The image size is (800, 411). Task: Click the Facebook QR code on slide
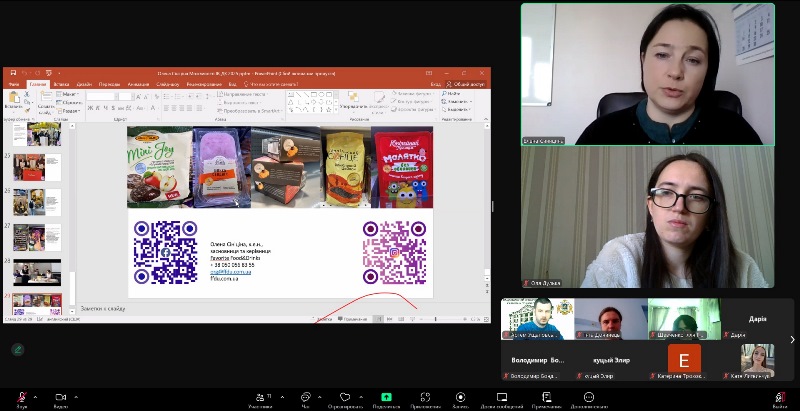165,252
